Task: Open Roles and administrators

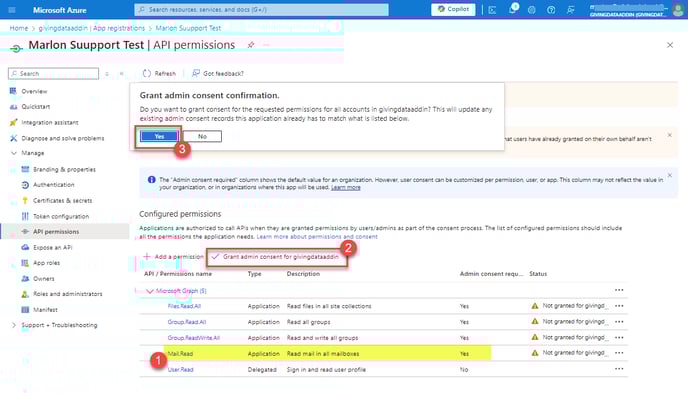Action: pyautogui.click(x=68, y=294)
